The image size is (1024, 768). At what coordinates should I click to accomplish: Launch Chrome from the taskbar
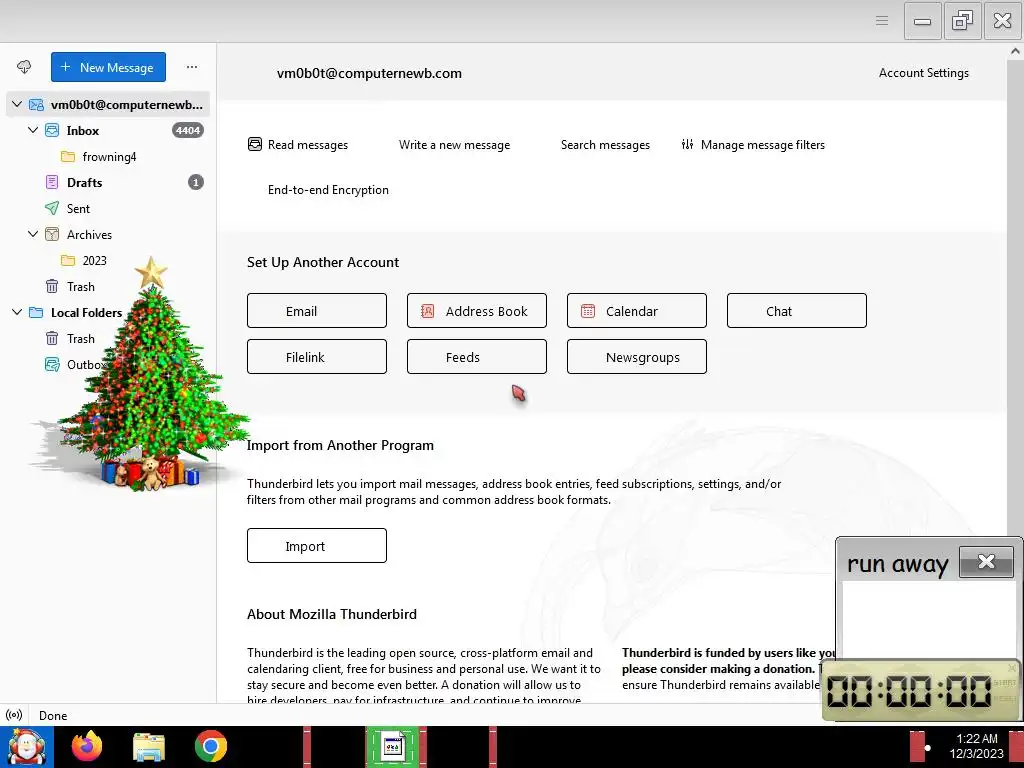pos(210,746)
